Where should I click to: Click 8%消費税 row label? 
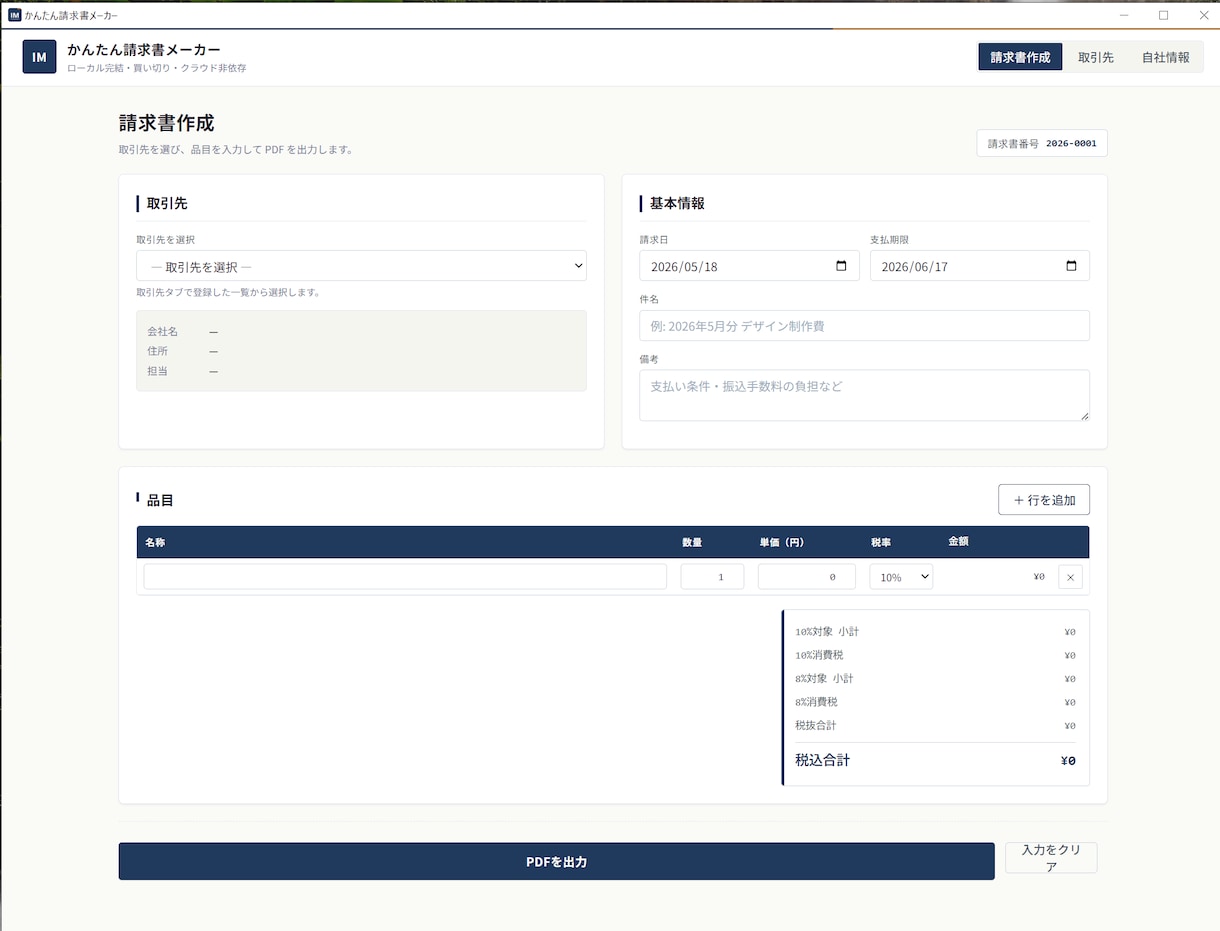(x=816, y=702)
